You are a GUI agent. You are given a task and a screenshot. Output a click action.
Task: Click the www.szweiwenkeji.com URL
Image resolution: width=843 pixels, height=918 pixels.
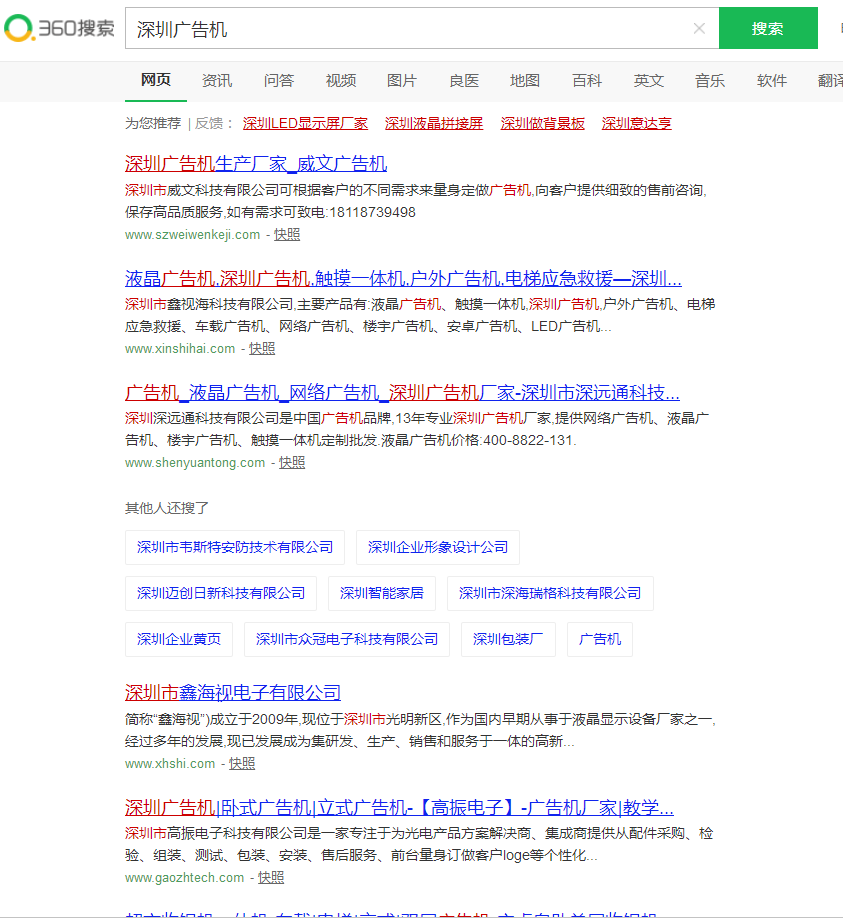[x=193, y=235]
